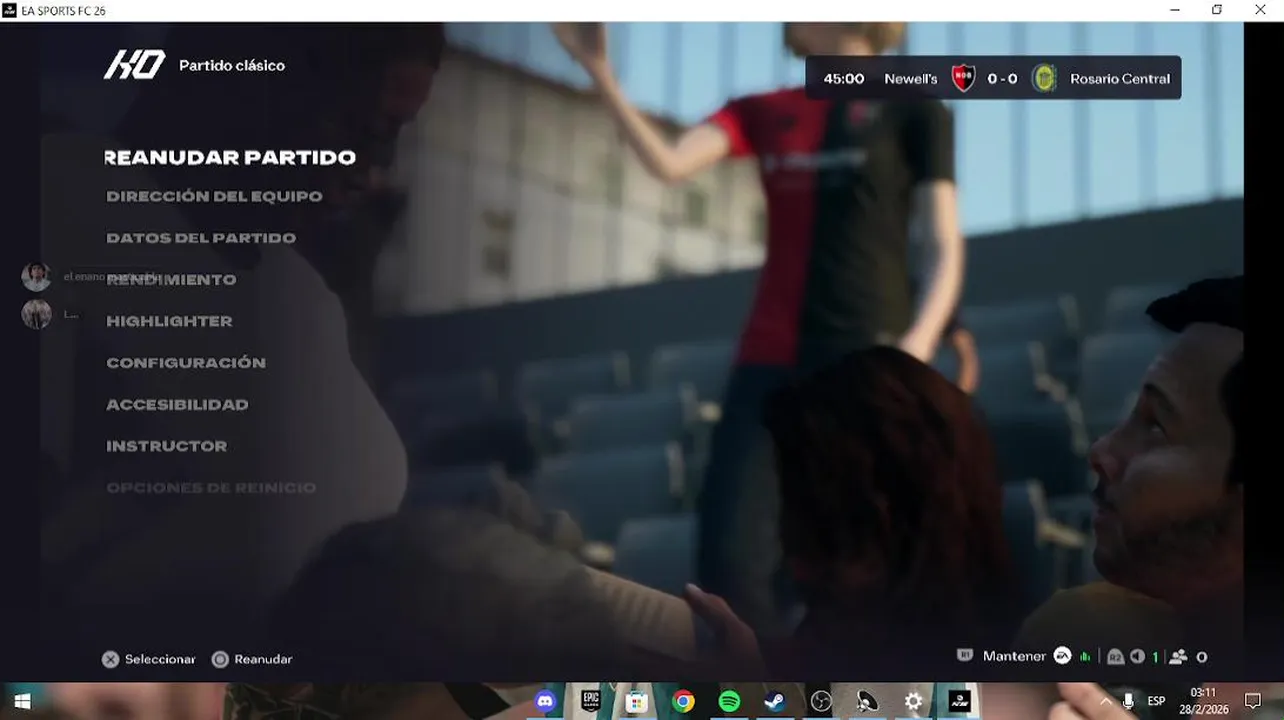Open Configuración menu entry
This screenshot has width=1284, height=720.
[x=186, y=363]
